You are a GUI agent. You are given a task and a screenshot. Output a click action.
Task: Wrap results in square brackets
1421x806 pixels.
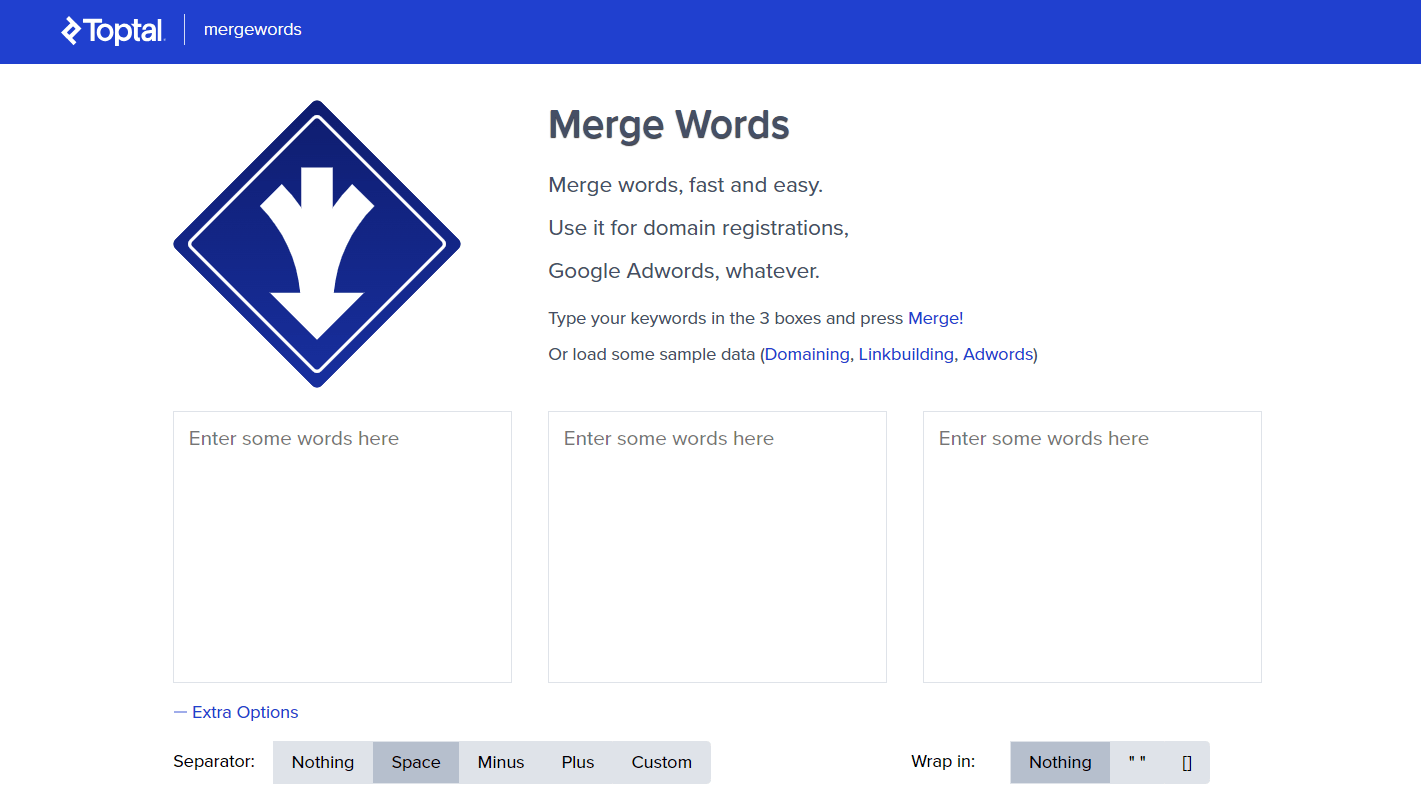[x=1187, y=762]
